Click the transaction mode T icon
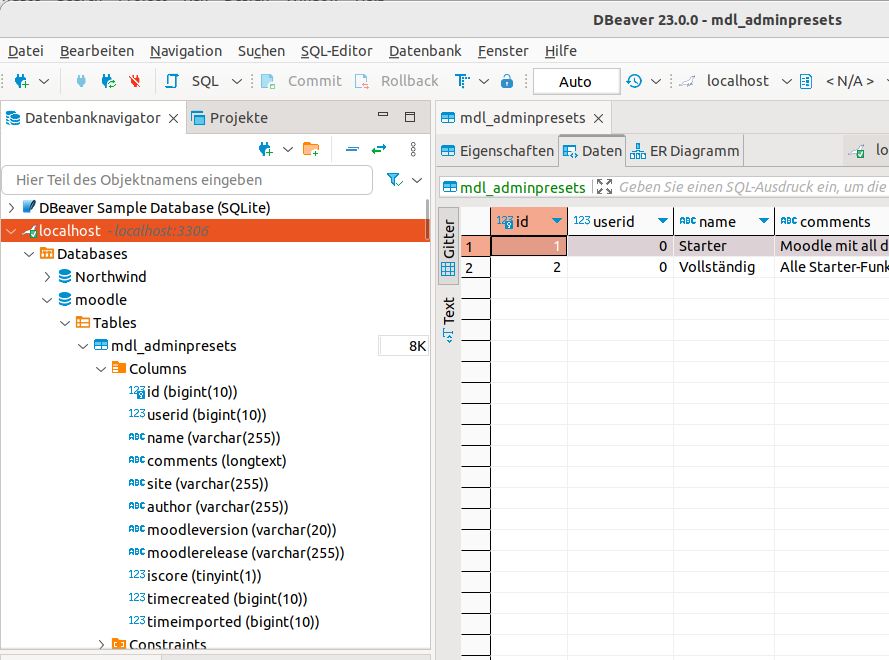 462,81
